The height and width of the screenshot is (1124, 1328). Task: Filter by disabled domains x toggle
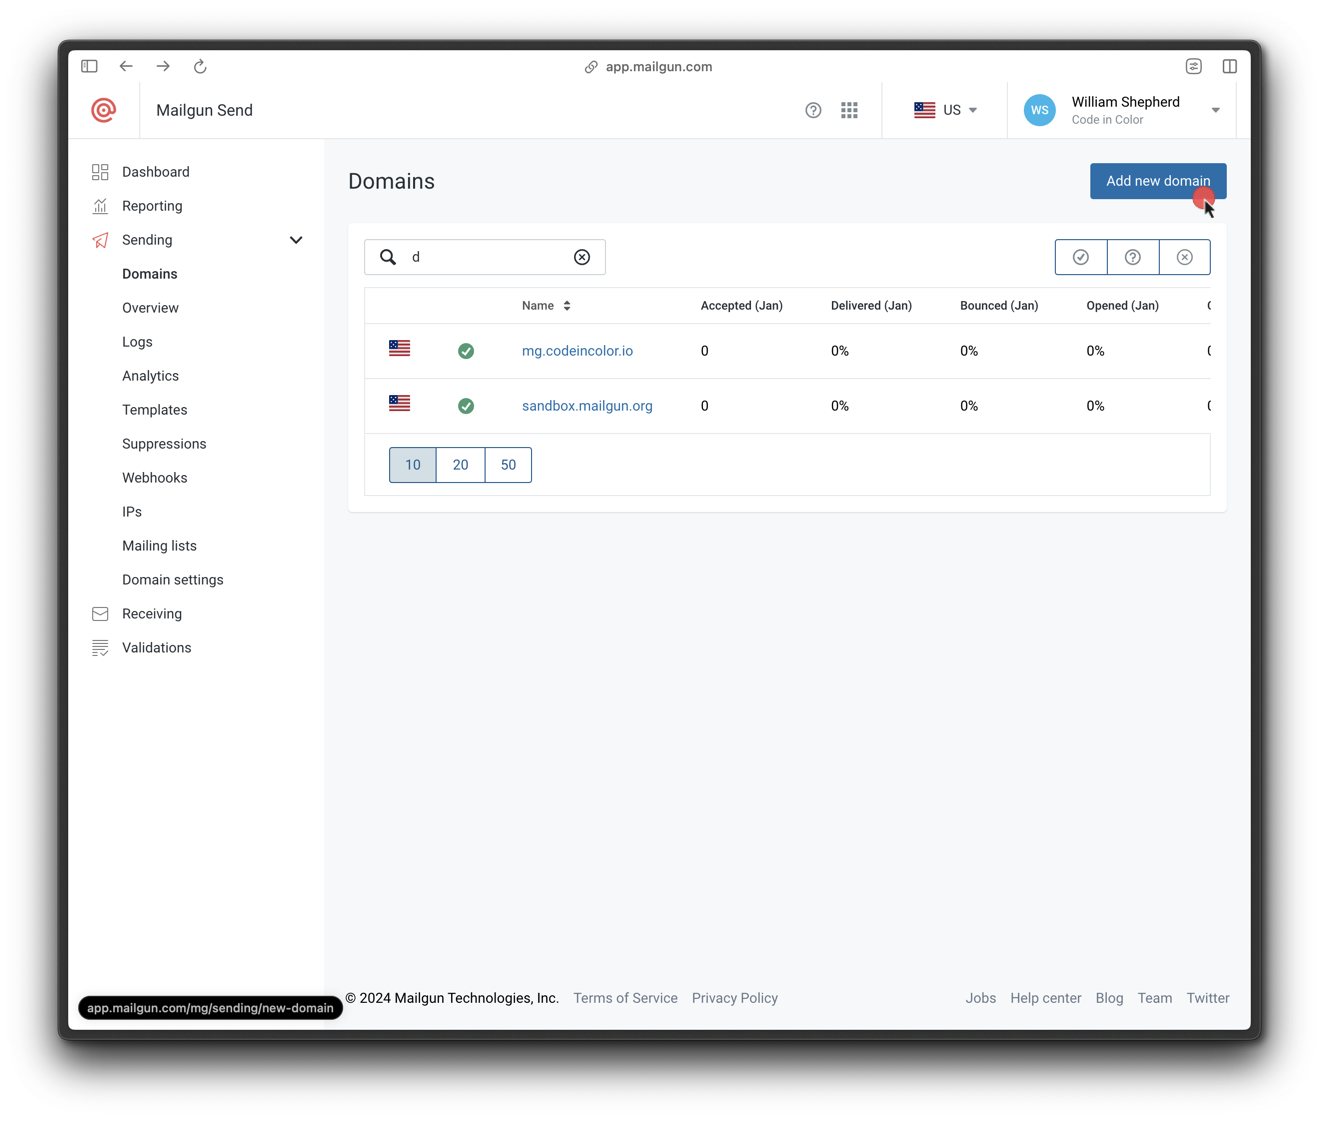coord(1185,257)
